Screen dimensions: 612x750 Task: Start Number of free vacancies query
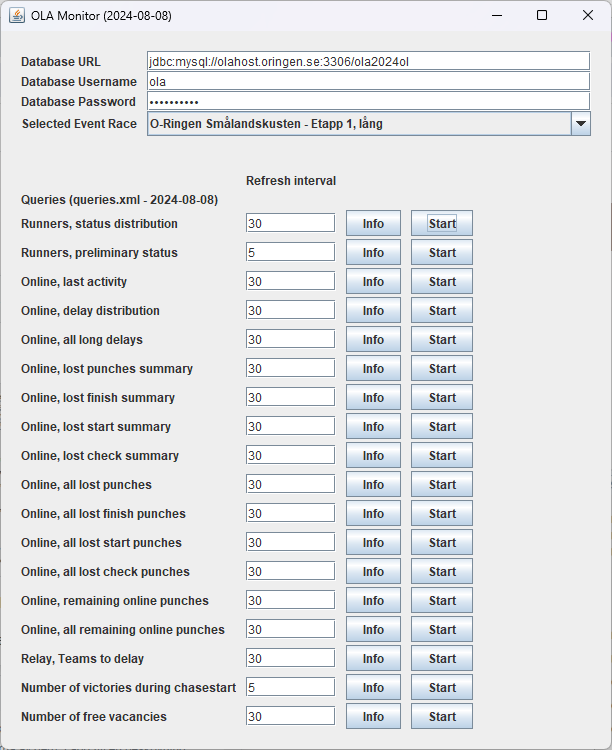coord(442,717)
